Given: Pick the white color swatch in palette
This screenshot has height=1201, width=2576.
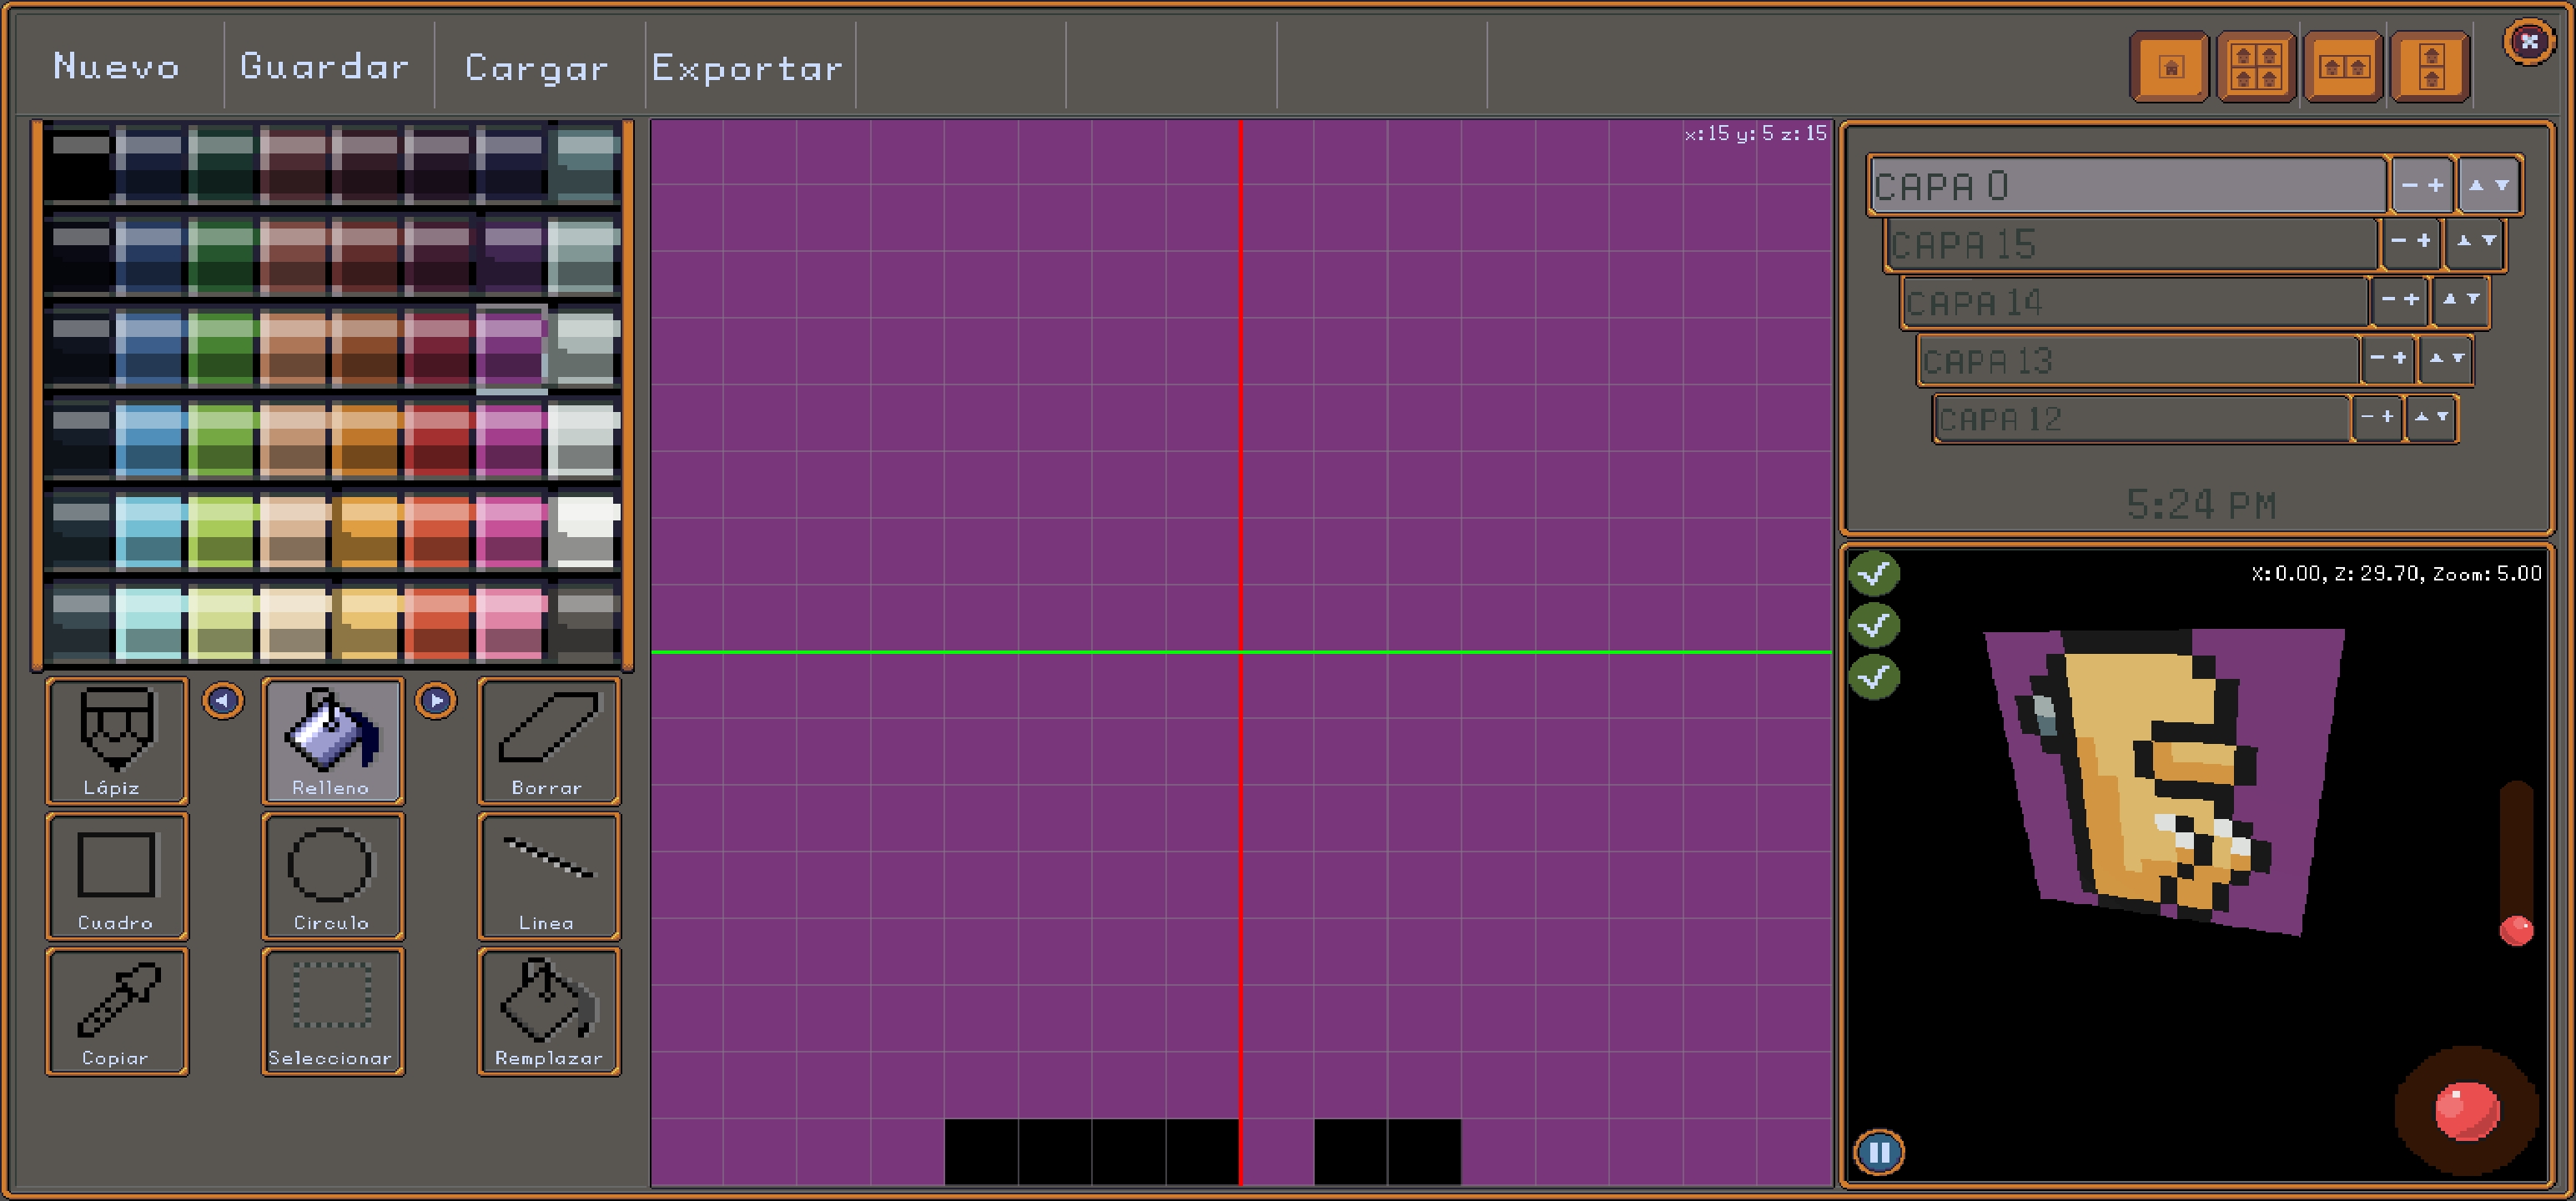Looking at the screenshot, I should [584, 516].
